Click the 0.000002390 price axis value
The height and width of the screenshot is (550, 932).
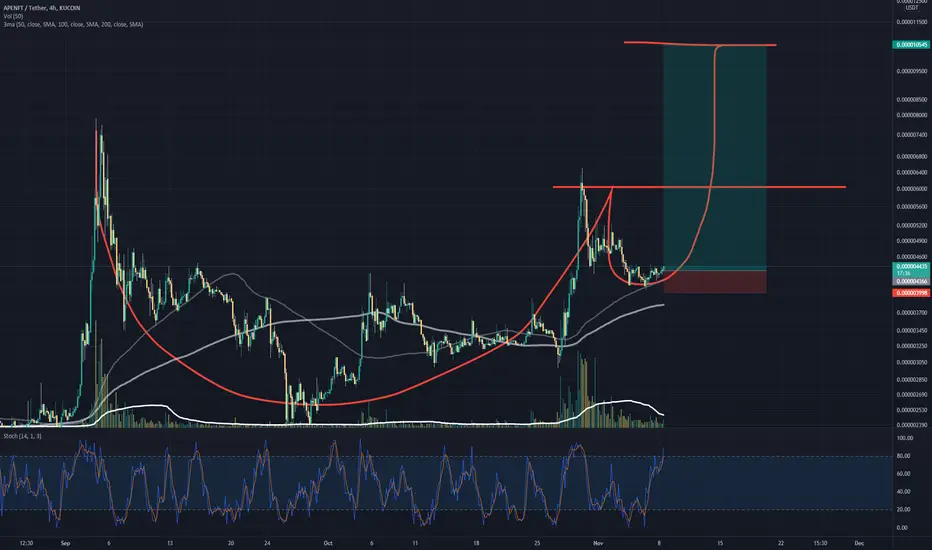912,425
